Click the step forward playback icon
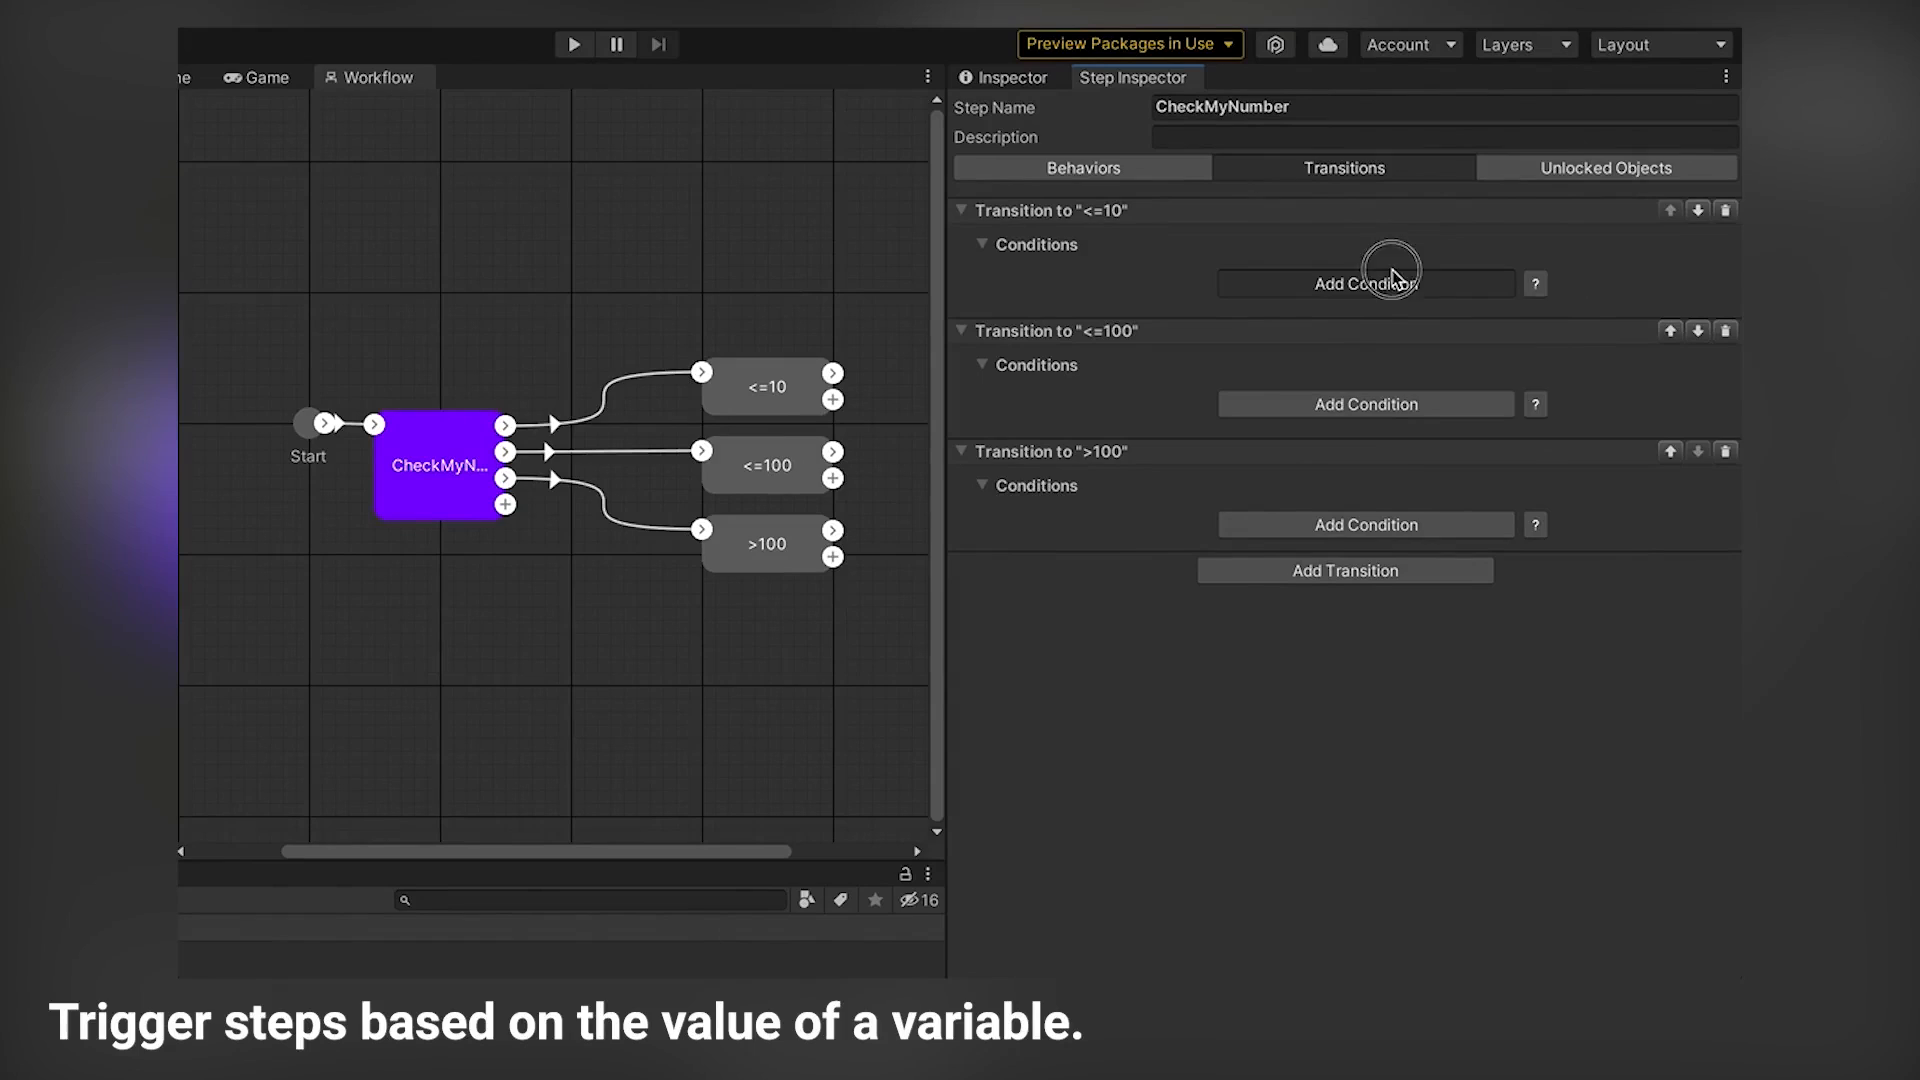 tap(659, 44)
